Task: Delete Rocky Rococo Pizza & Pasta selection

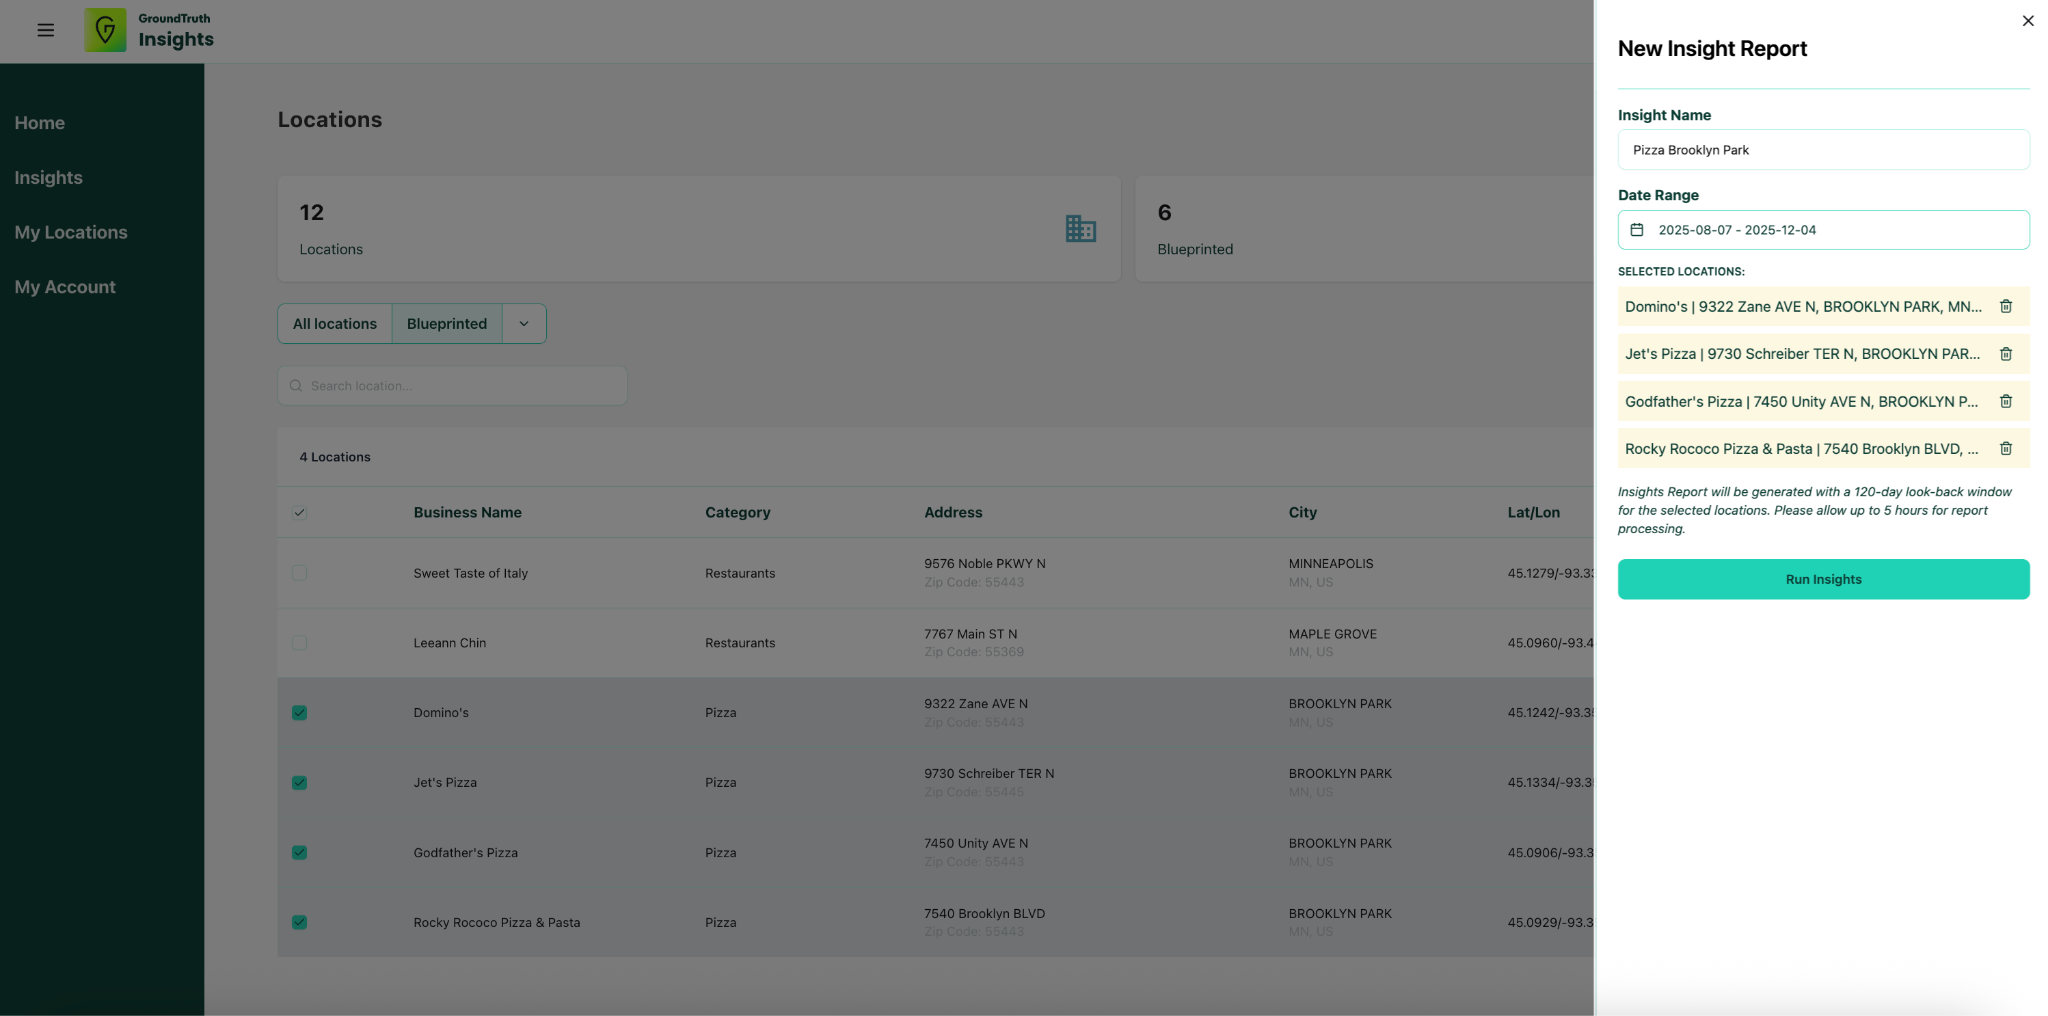Action: (x=2005, y=449)
